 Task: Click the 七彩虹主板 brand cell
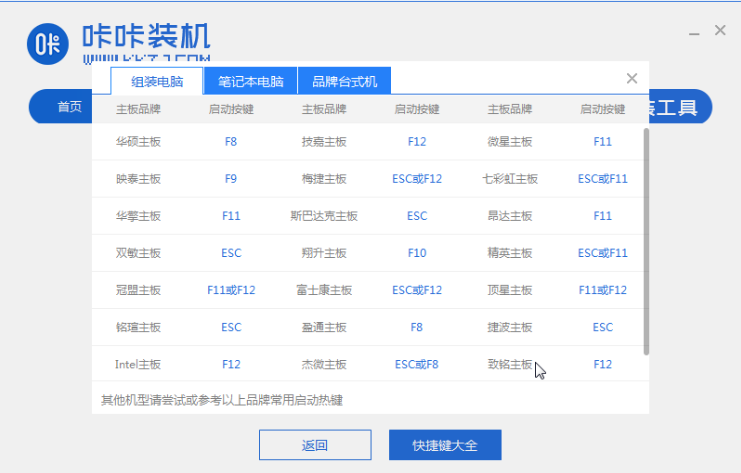point(509,179)
